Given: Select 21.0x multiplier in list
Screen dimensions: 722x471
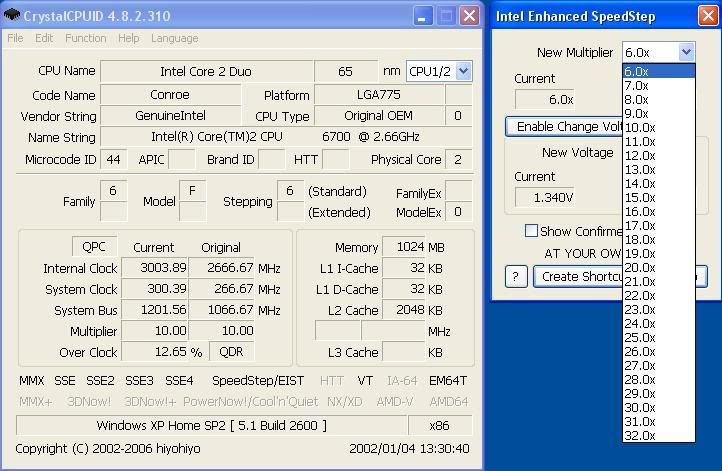Looking at the screenshot, I should [x=658, y=281].
